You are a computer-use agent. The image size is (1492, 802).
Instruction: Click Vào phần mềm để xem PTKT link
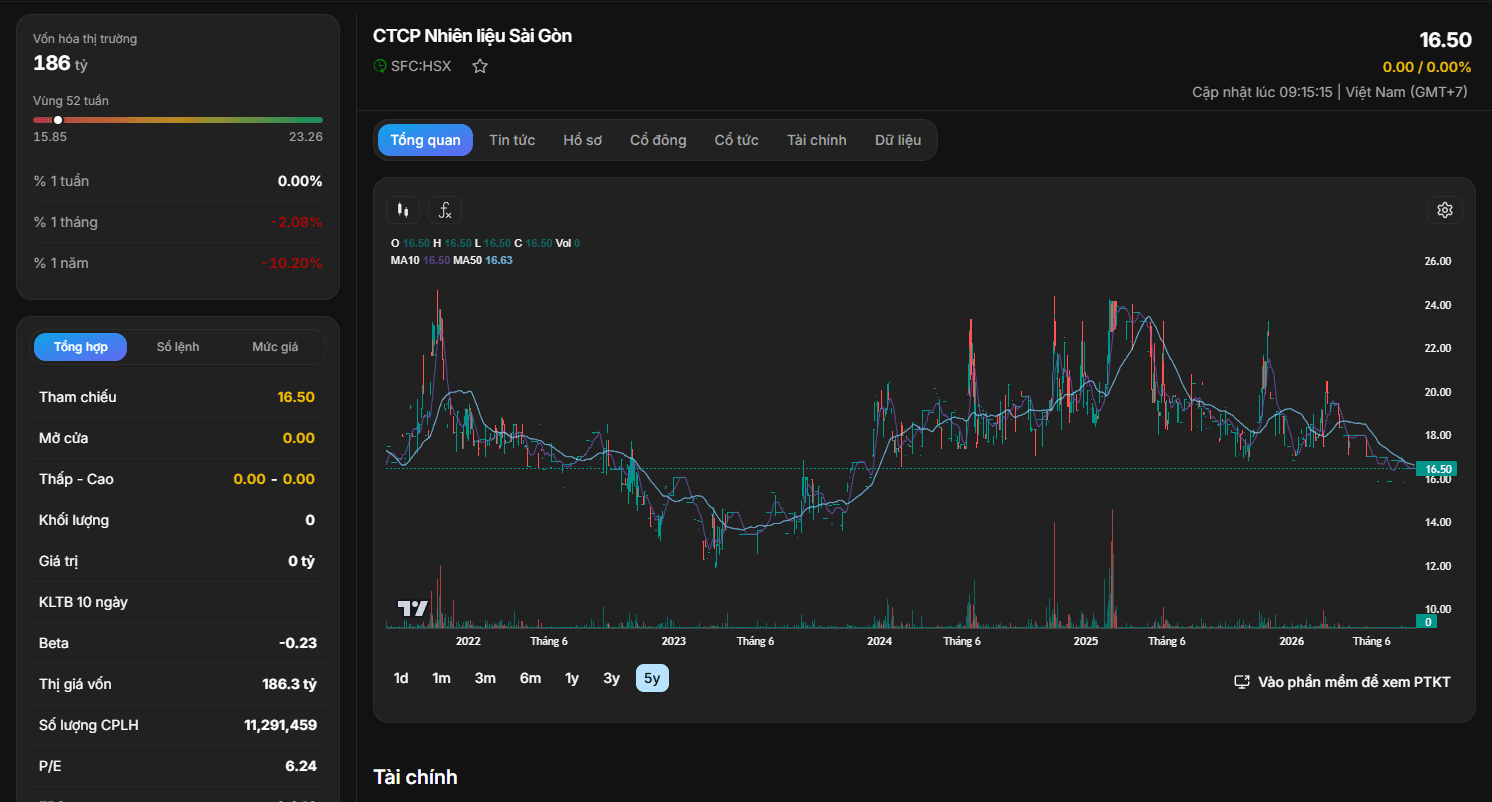pyautogui.click(x=1342, y=682)
